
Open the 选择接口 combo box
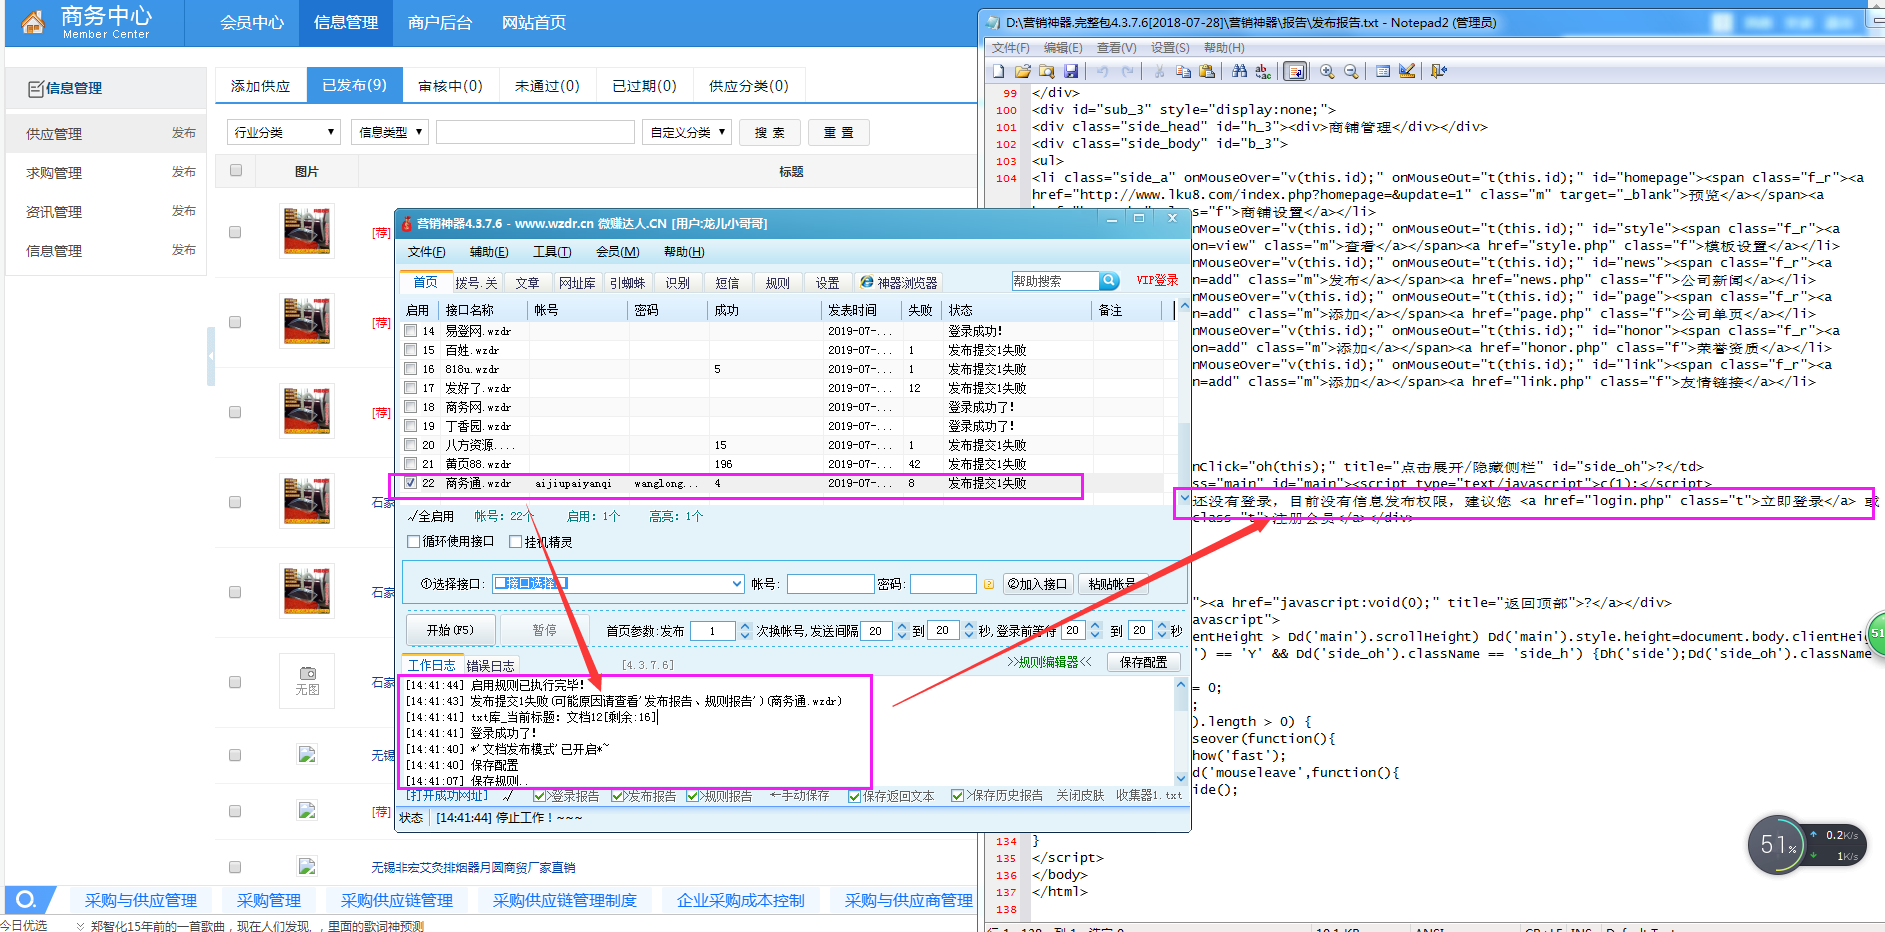point(736,583)
